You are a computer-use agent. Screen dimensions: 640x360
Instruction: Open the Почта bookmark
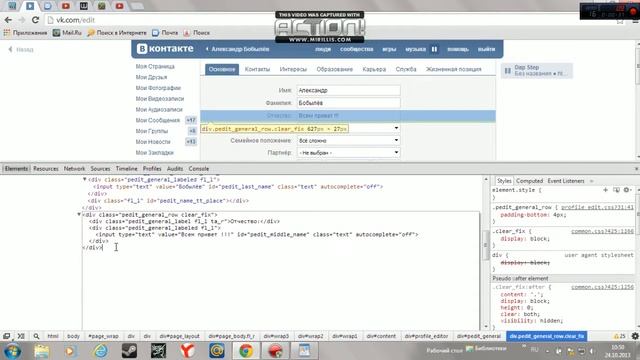pos(165,33)
